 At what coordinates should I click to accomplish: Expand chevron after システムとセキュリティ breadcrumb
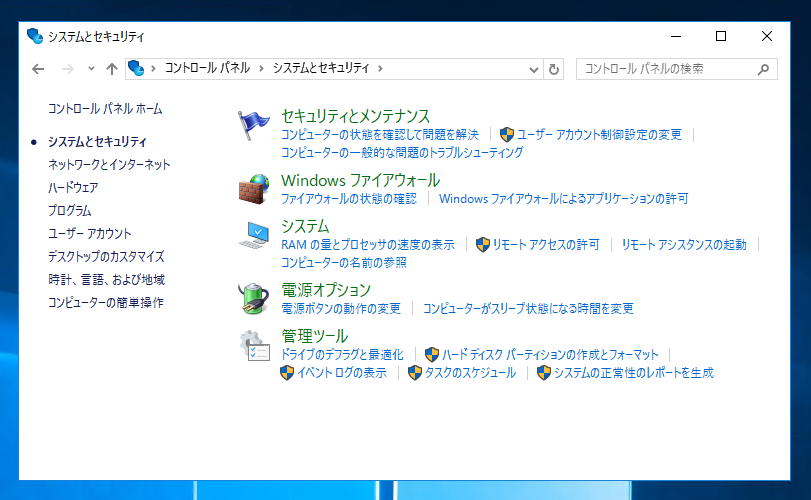coord(380,68)
